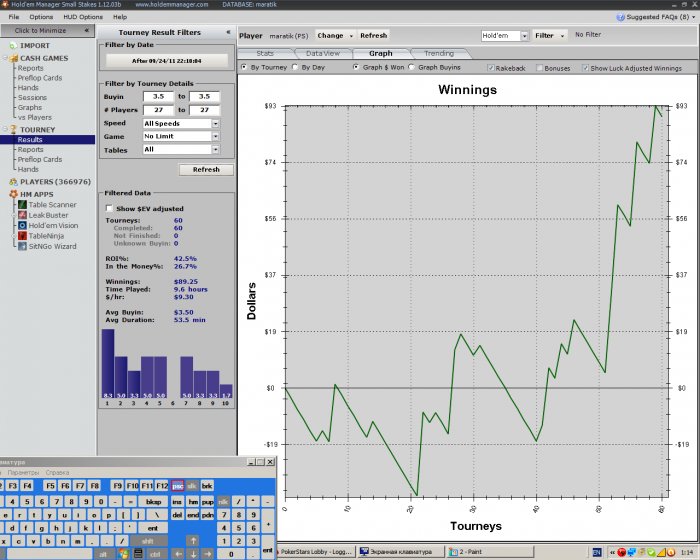
Task: Open the Speed dropdown list
Action: [x=215, y=123]
